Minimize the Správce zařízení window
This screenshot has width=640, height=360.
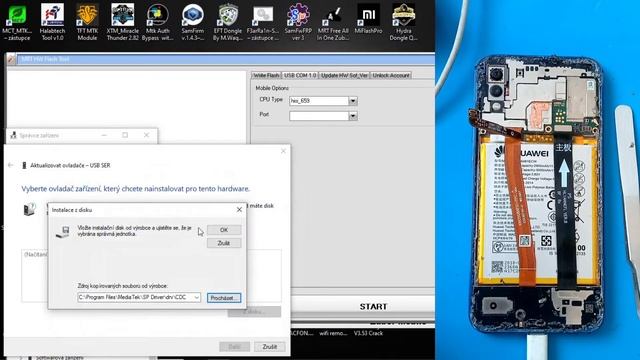[x=104, y=135]
